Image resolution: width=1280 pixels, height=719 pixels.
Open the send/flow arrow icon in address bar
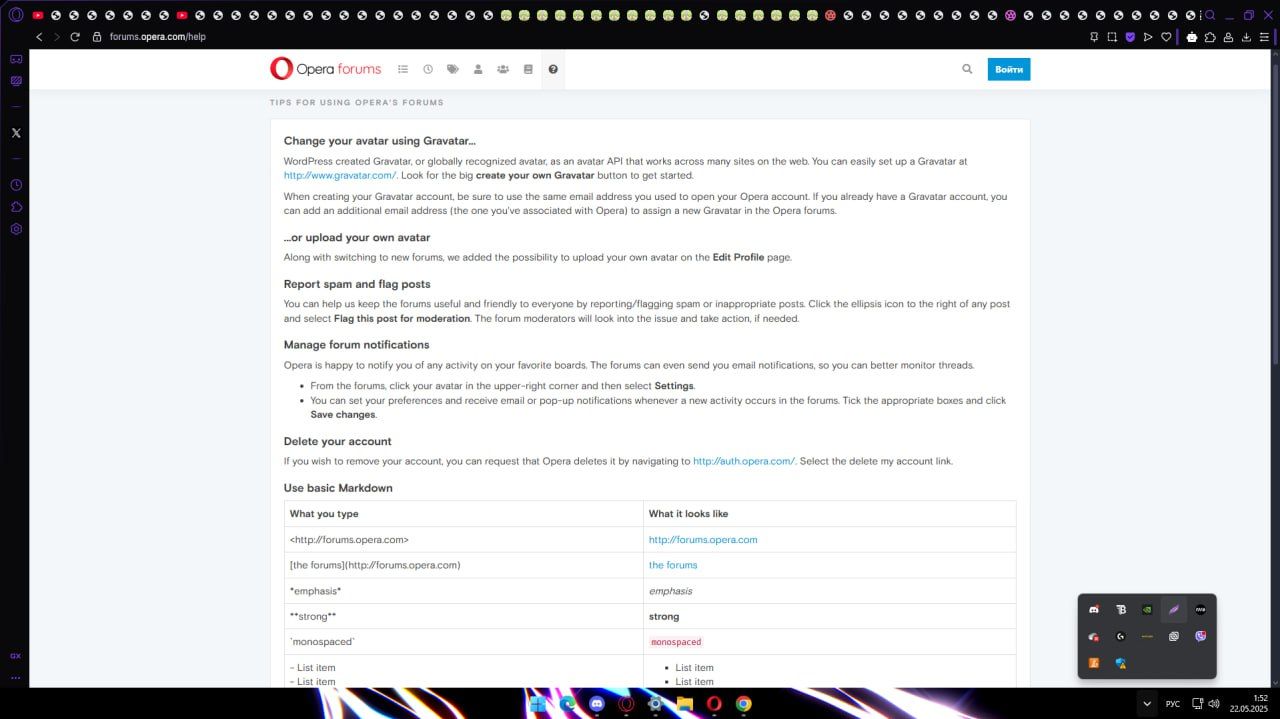tap(1148, 37)
